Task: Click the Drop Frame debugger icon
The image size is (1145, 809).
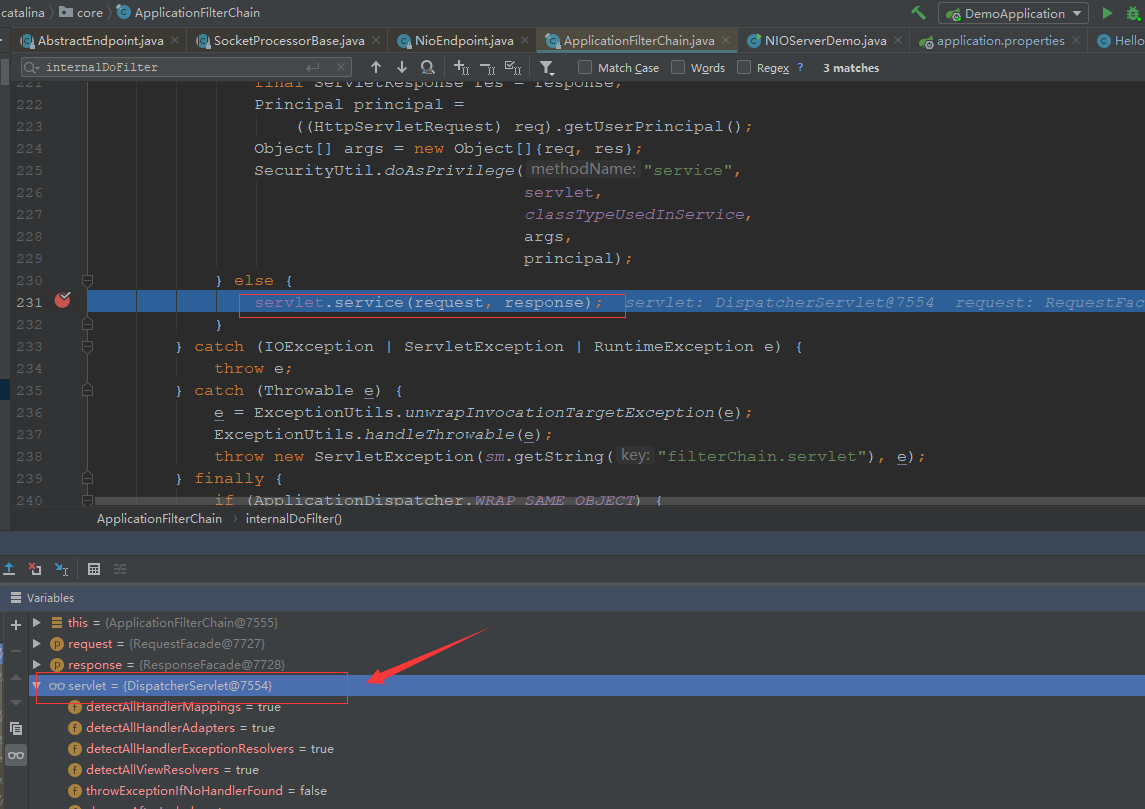Action: 34,569
